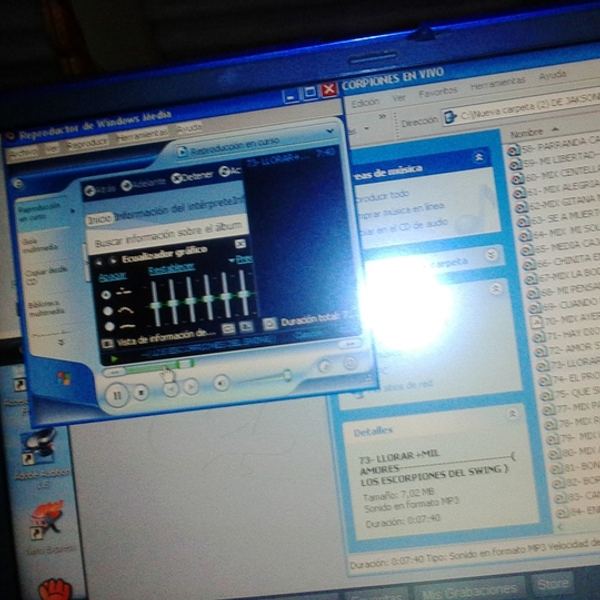The height and width of the screenshot is (600, 600).
Task: Click the green seek bar
Action: pyautogui.click(x=159, y=367)
